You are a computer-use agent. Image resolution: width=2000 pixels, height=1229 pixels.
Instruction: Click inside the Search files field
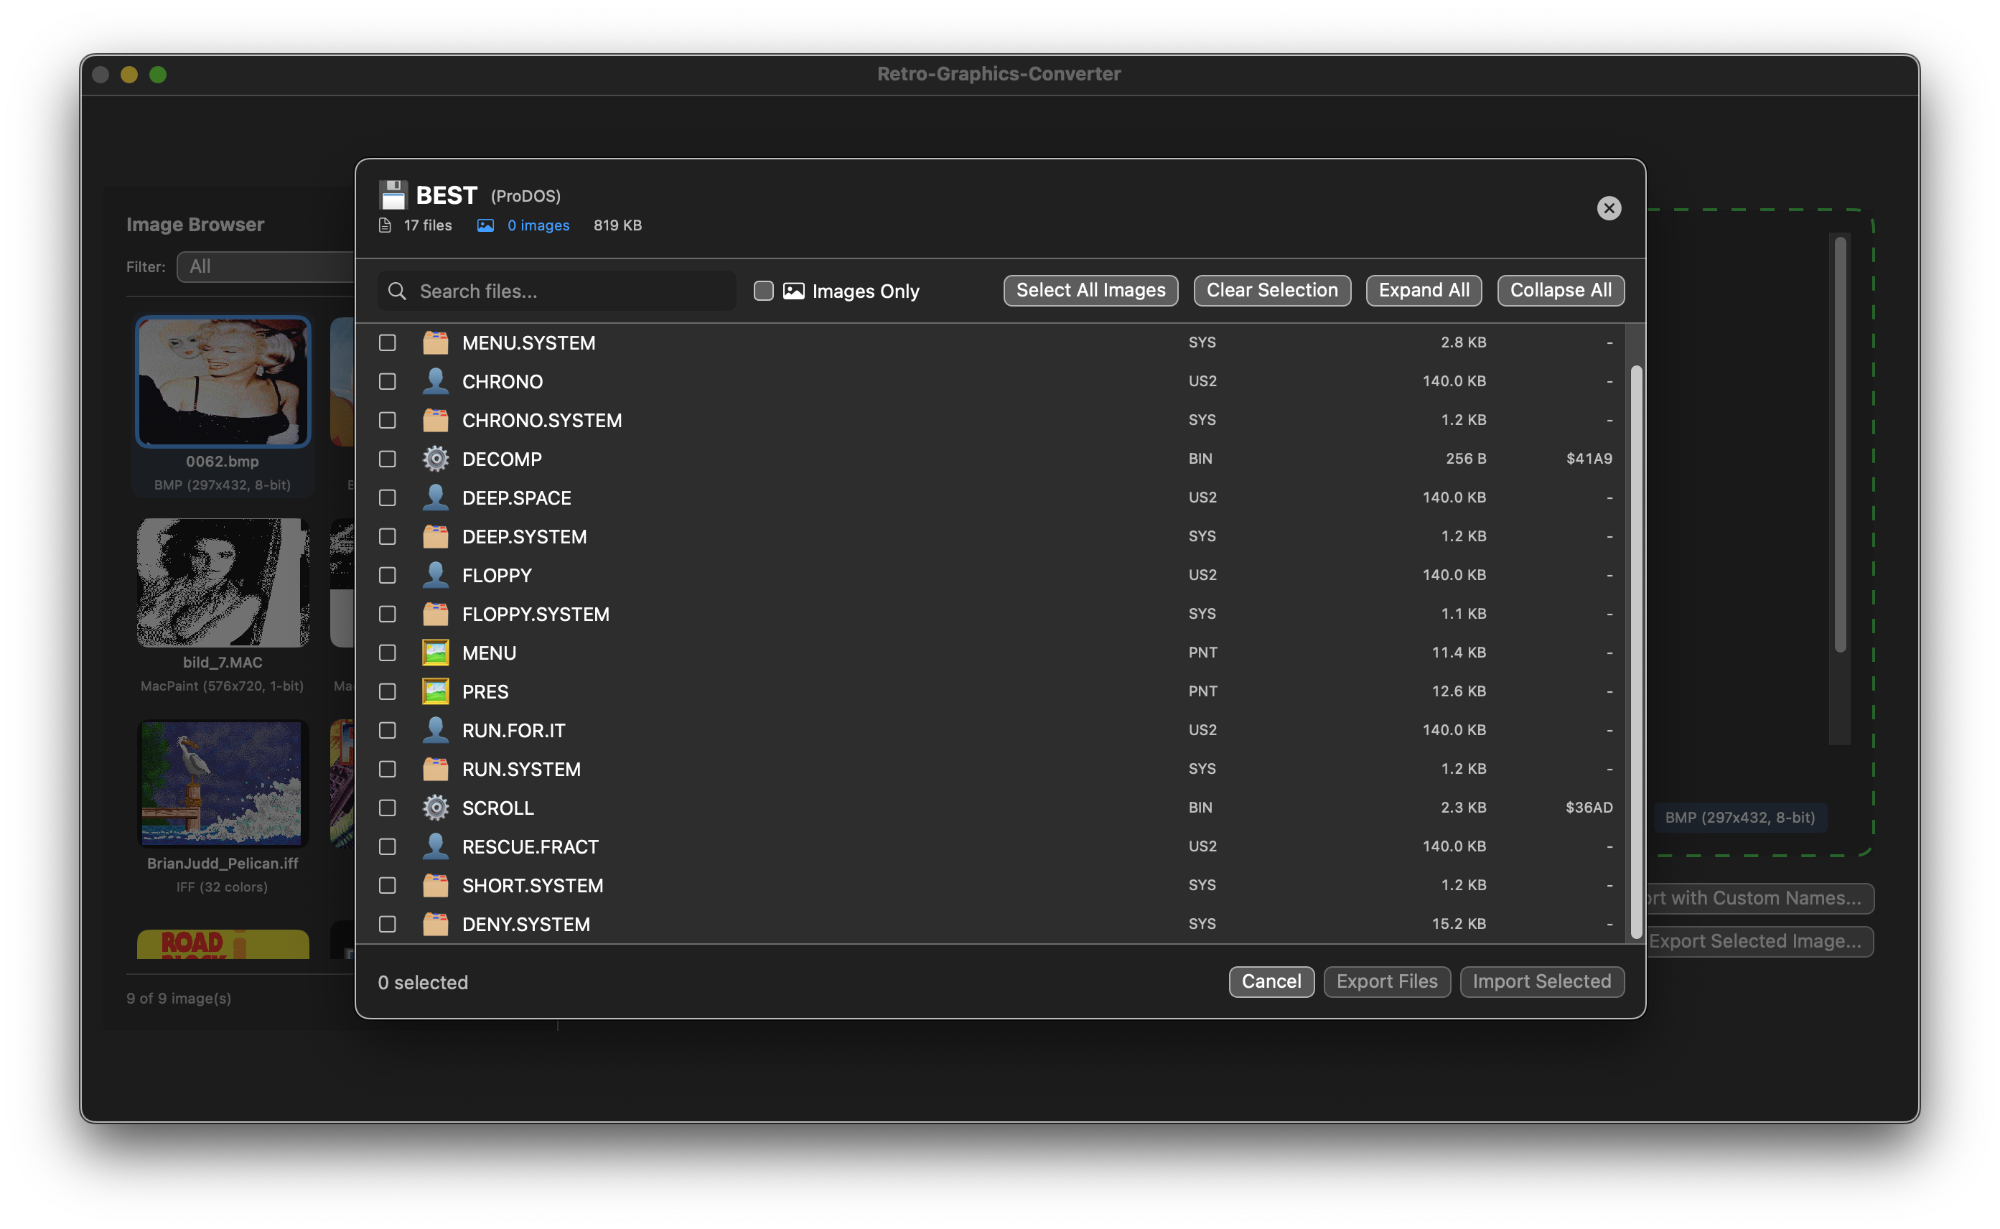pyautogui.click(x=560, y=291)
